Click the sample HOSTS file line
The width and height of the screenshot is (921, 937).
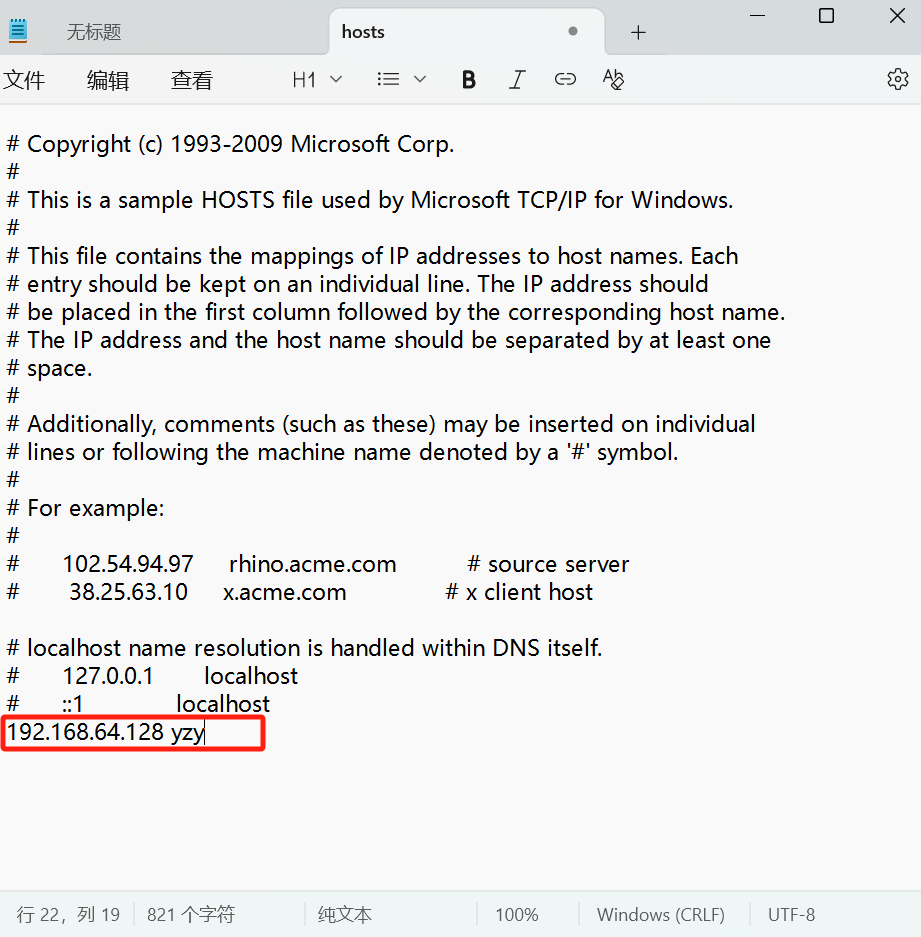point(370,200)
